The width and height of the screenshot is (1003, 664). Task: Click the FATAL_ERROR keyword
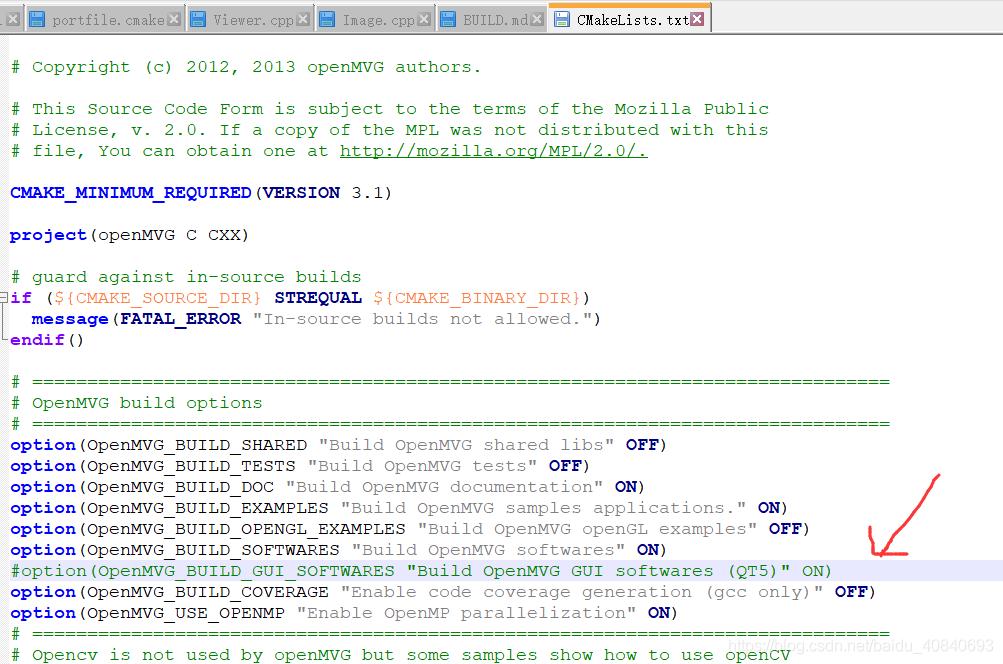[x=180, y=319]
